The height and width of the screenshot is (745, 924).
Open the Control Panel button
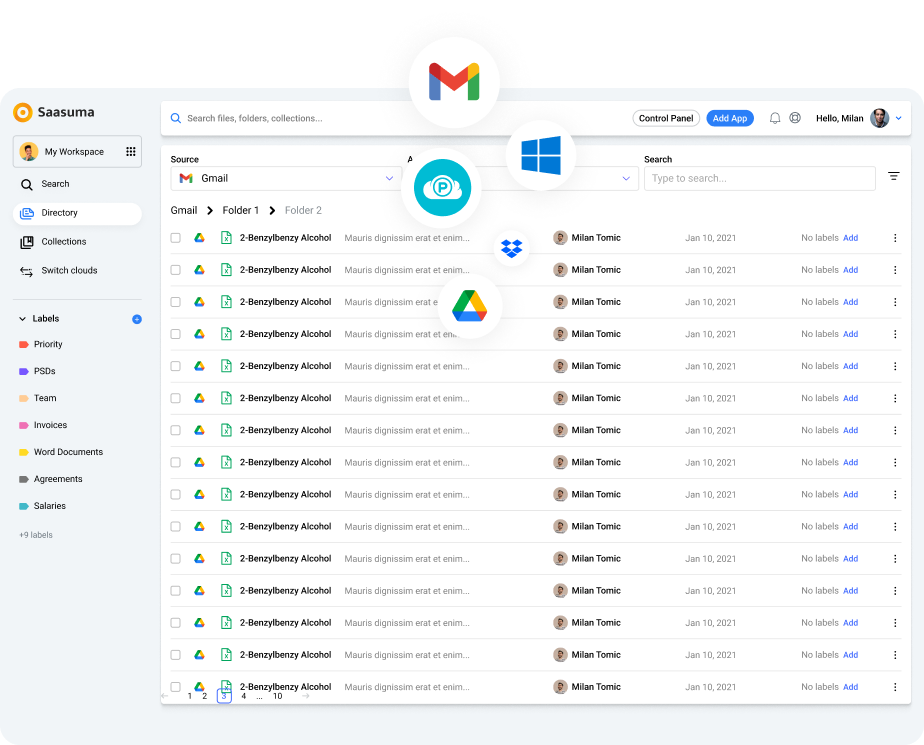click(666, 118)
